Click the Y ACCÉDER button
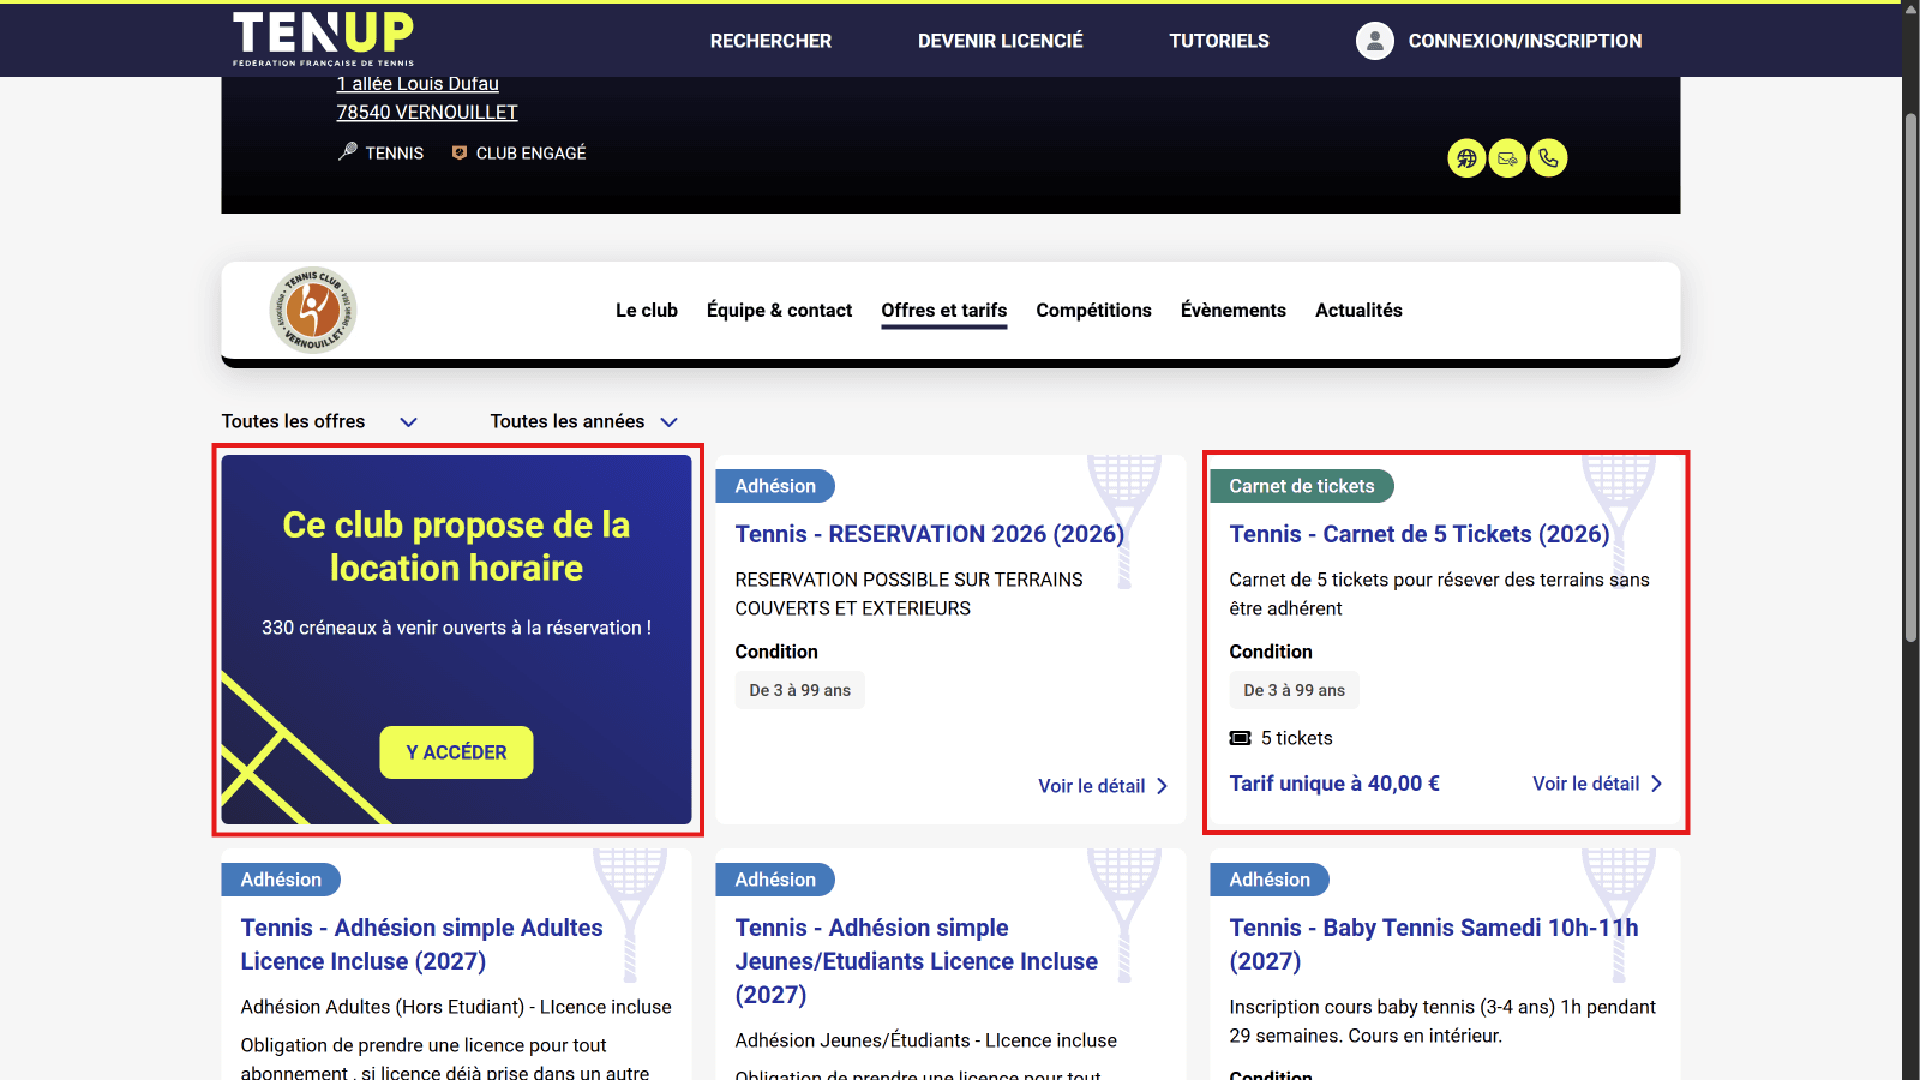1920x1080 pixels. click(456, 752)
